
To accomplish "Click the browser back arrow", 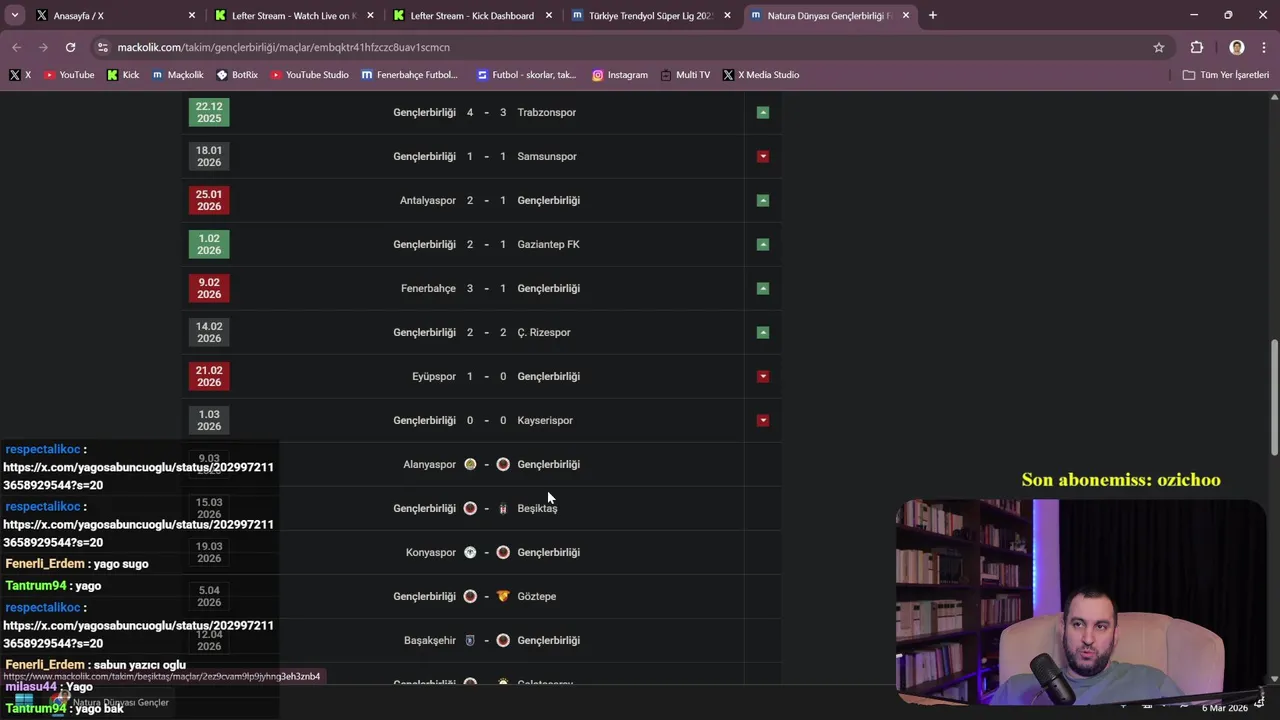I will (17, 47).
